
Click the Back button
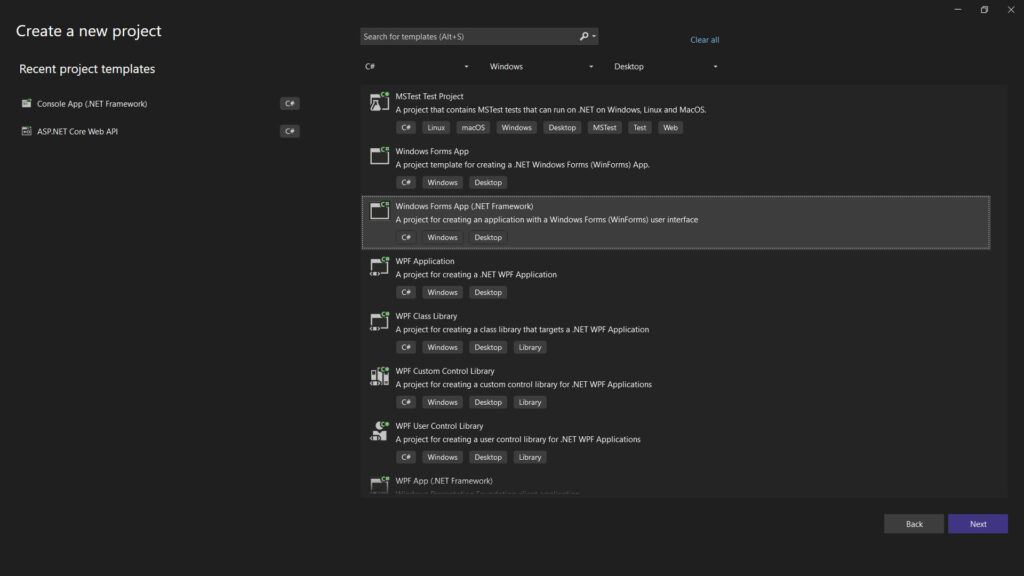point(914,524)
